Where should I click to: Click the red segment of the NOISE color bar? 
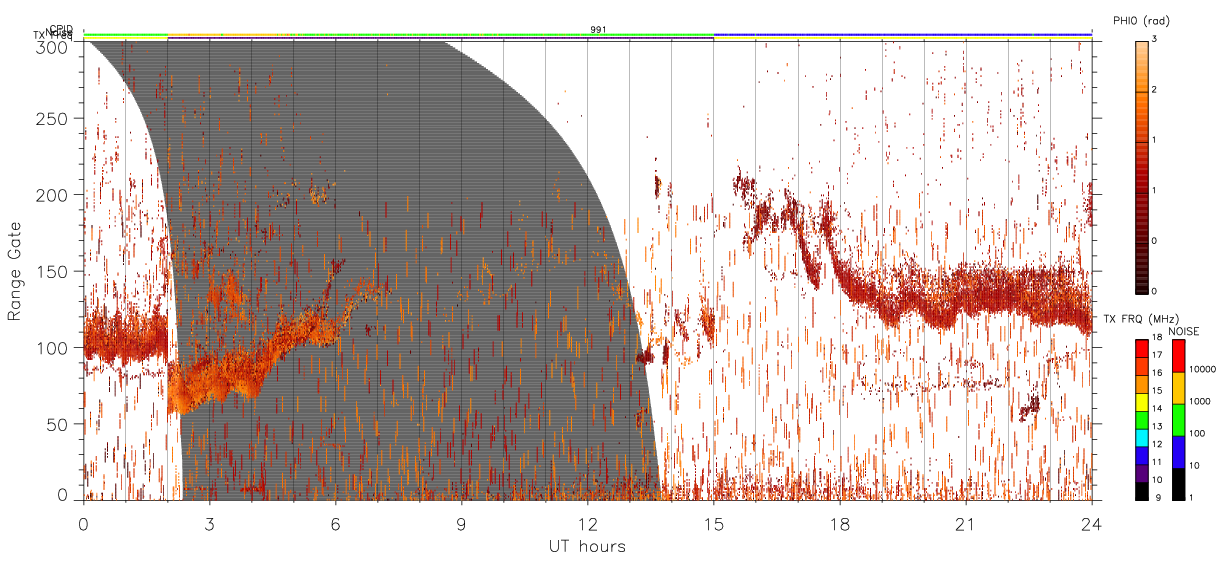point(1178,356)
